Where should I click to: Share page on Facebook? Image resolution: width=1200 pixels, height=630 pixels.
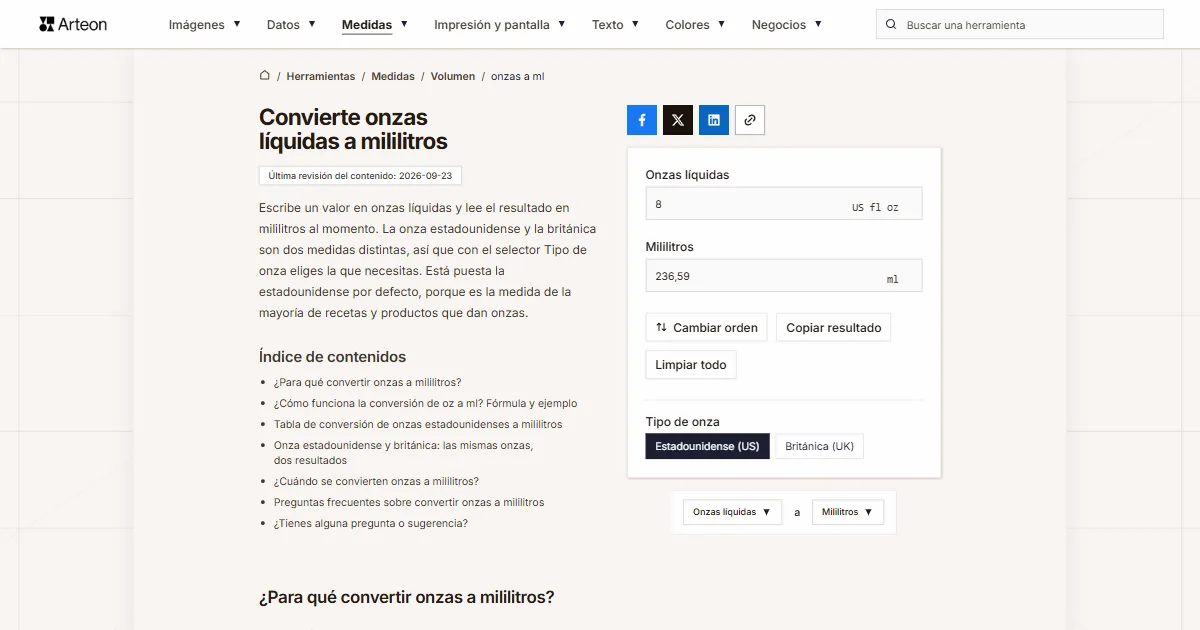click(642, 120)
